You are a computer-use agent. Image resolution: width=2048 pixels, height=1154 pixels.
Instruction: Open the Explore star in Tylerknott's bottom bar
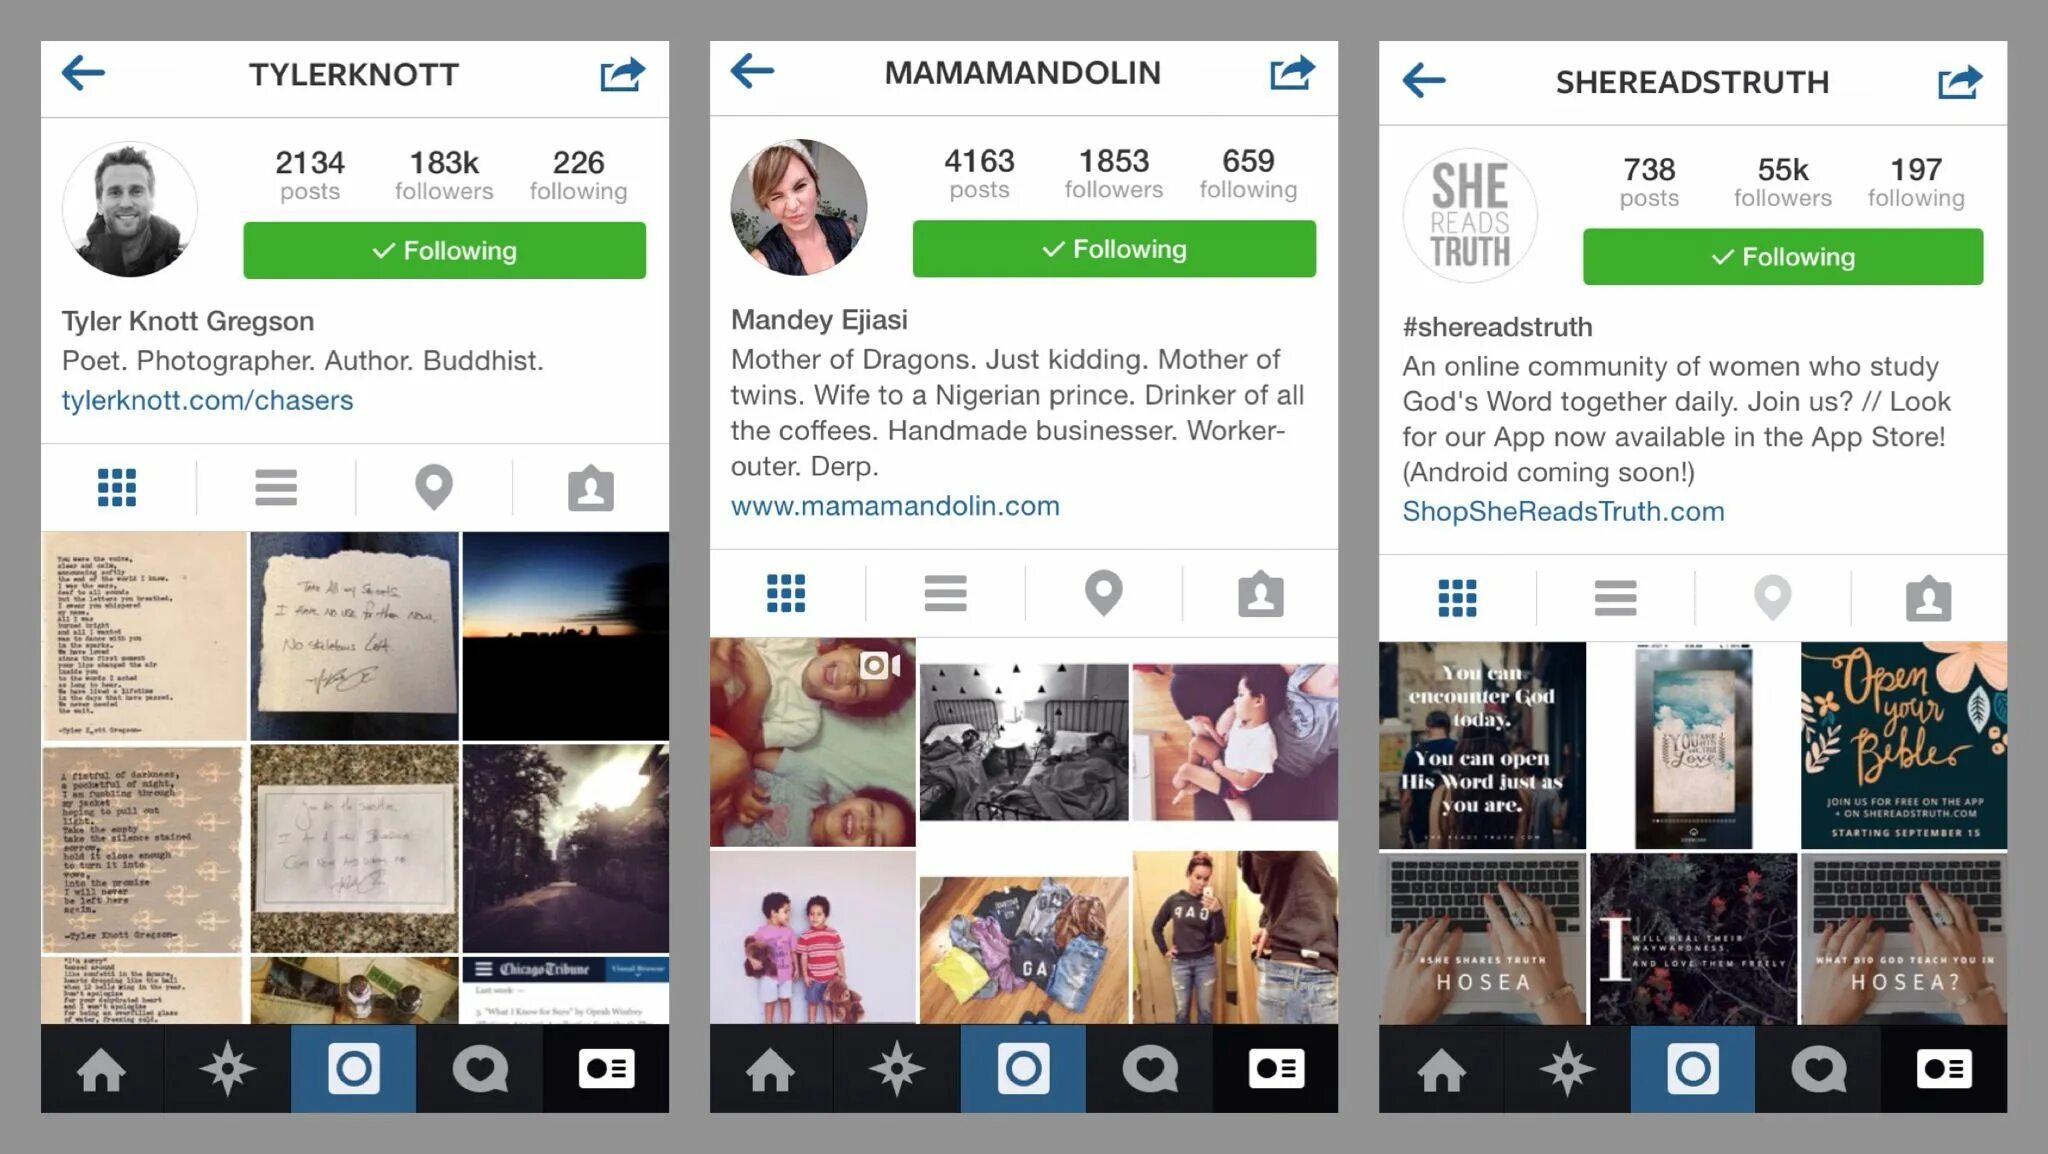tap(227, 1069)
